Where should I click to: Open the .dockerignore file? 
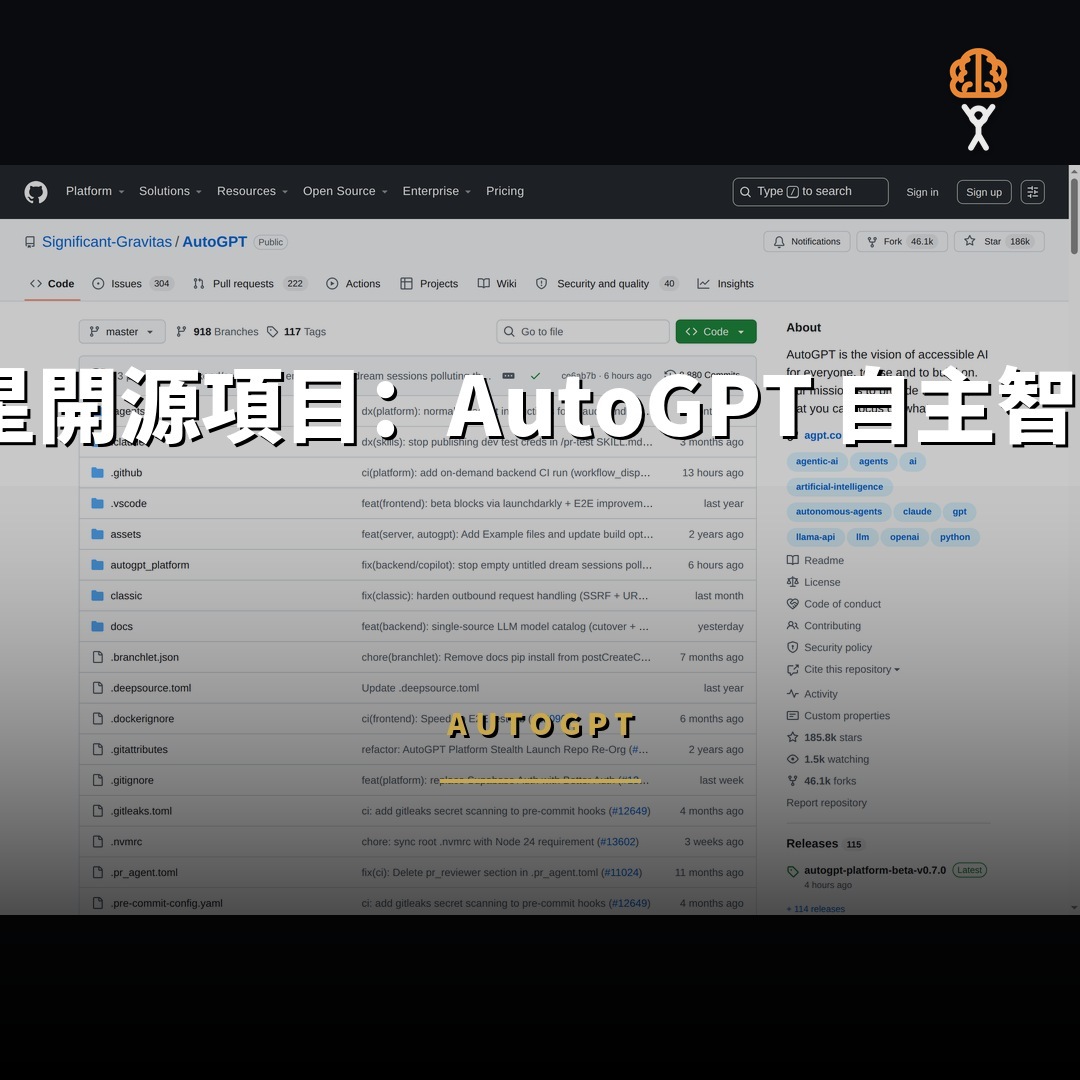click(142, 719)
